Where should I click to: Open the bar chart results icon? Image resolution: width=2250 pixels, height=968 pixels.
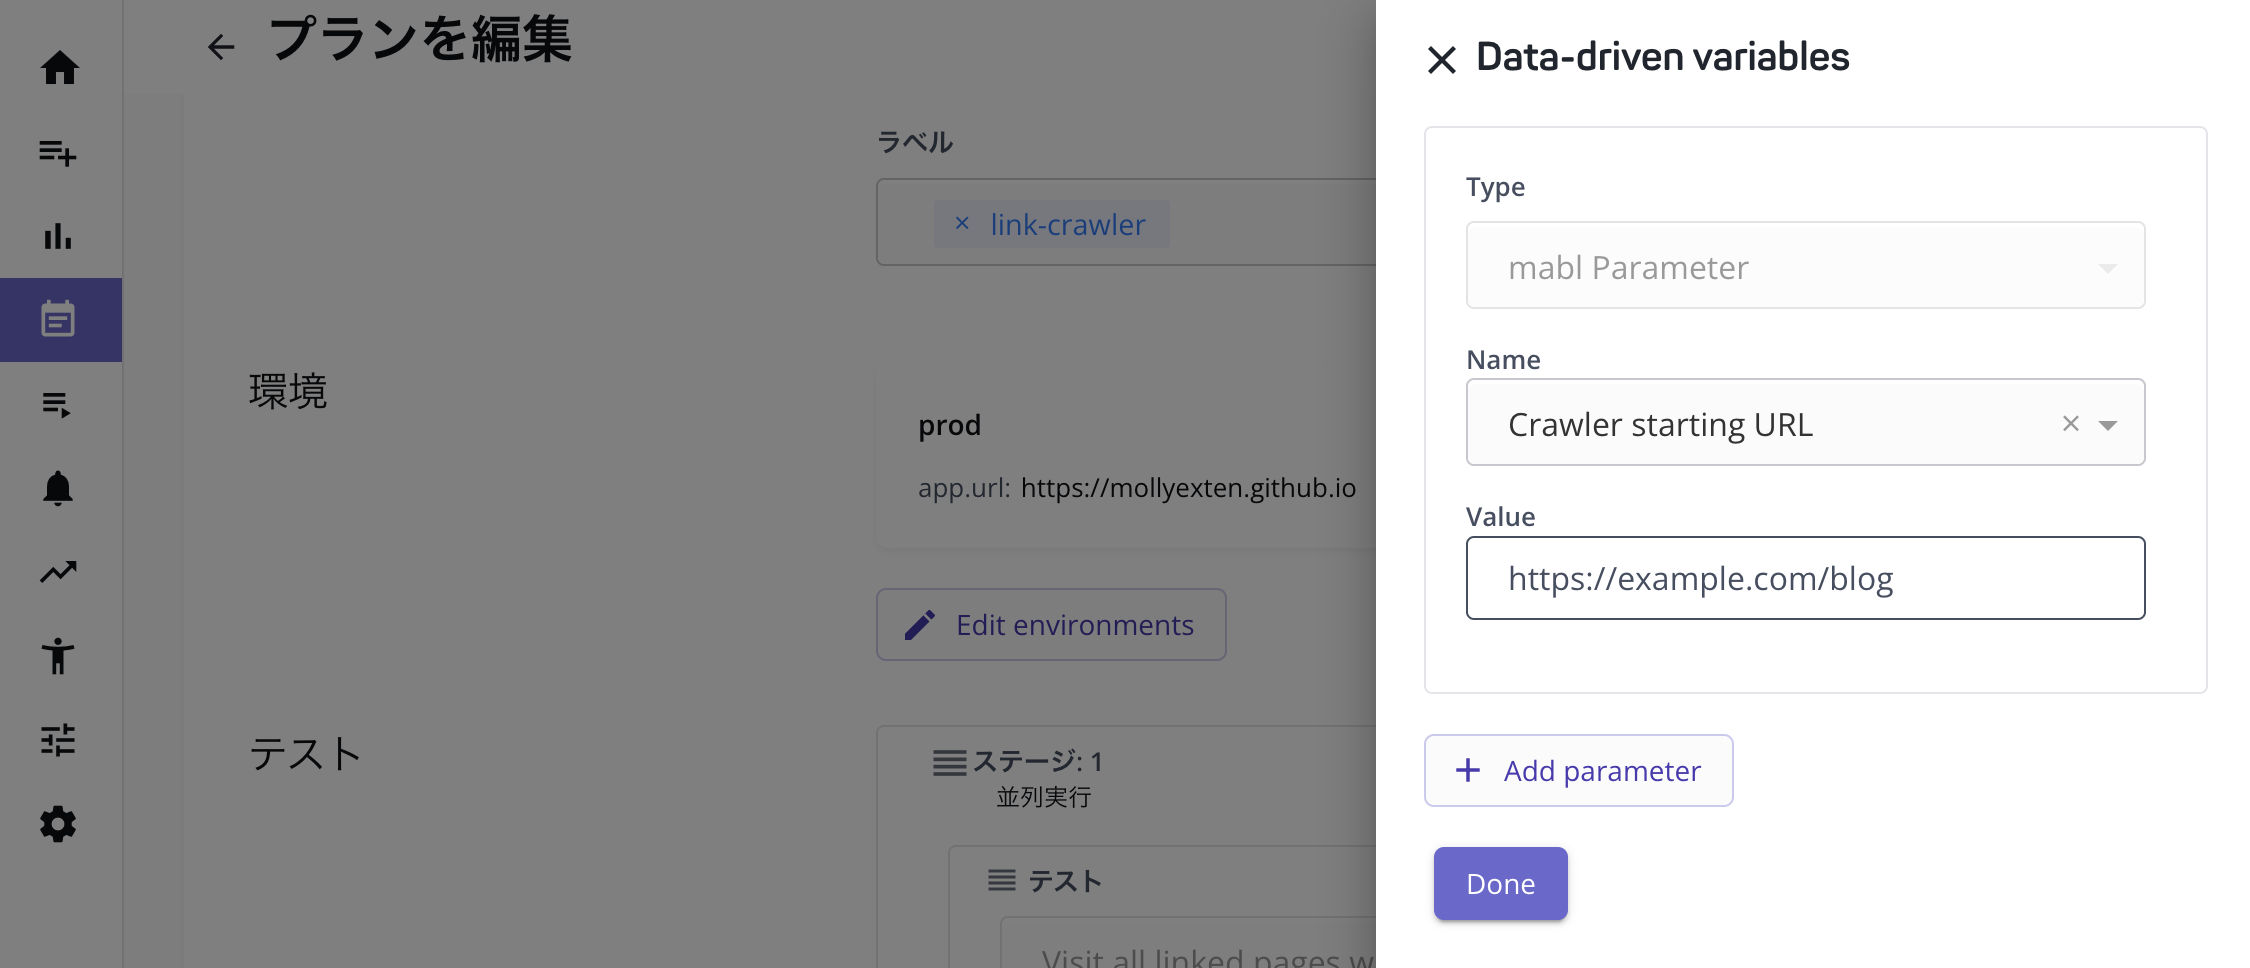(58, 236)
